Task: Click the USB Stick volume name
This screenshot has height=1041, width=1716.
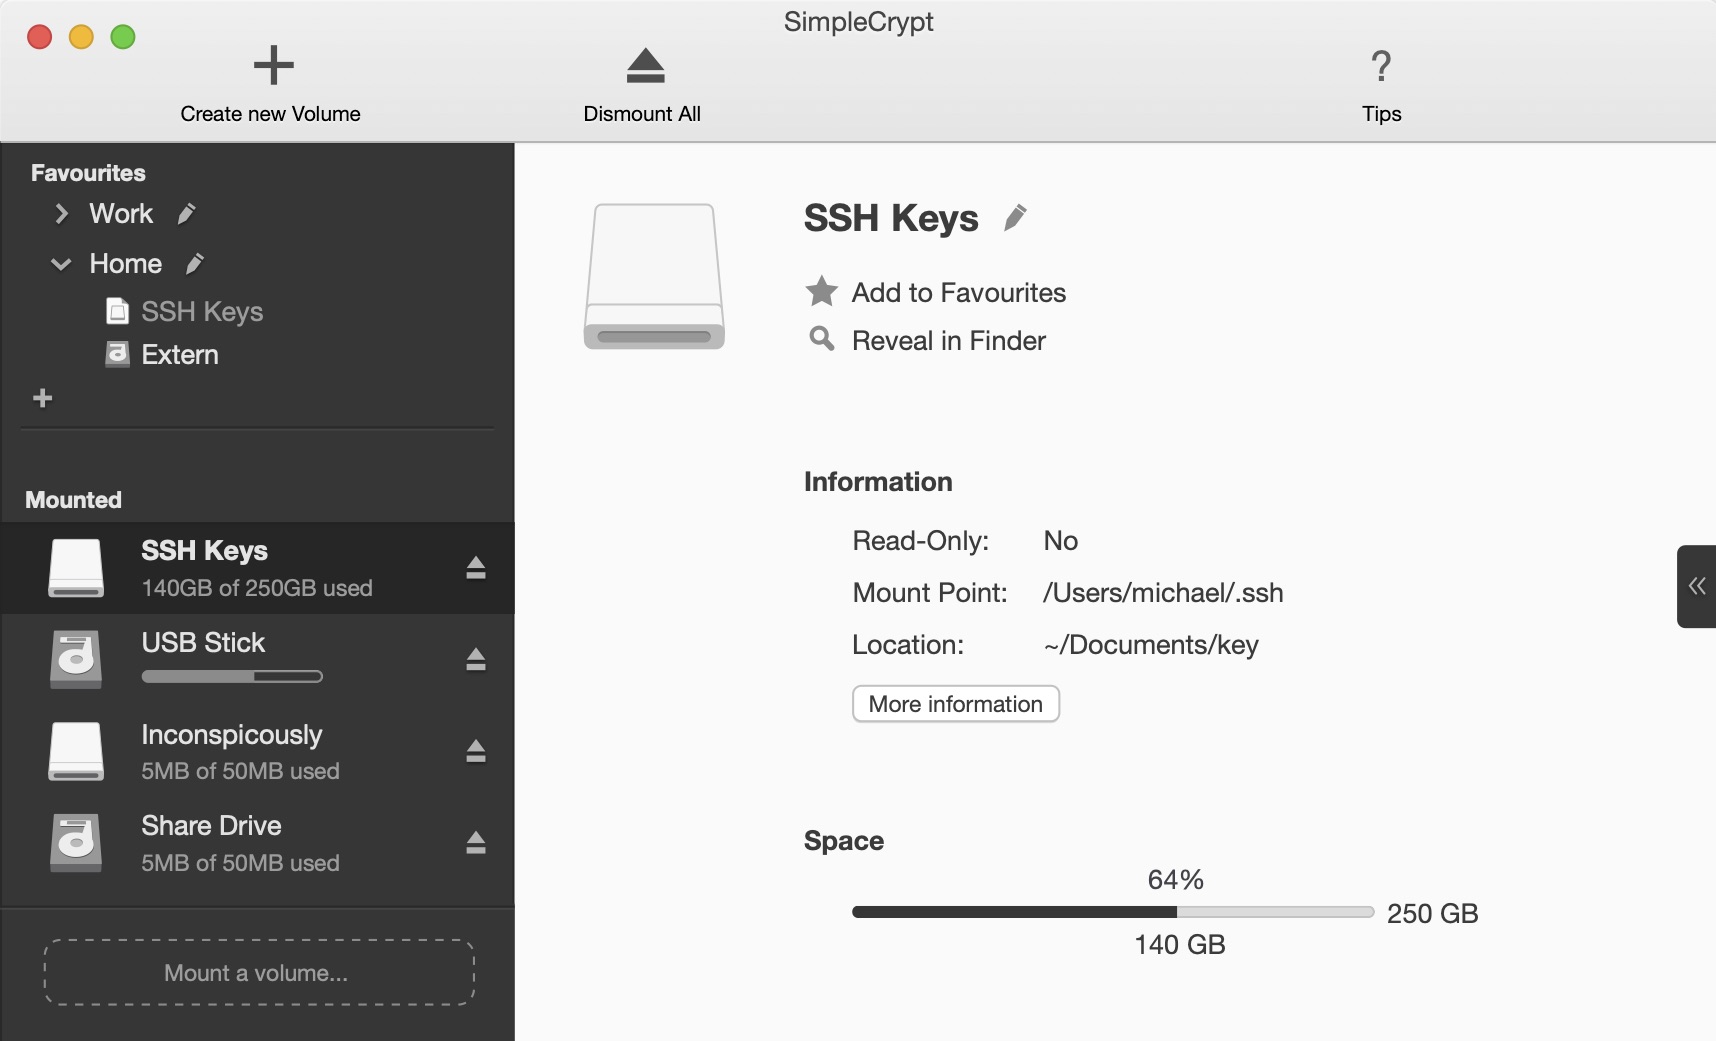Action: point(203,643)
